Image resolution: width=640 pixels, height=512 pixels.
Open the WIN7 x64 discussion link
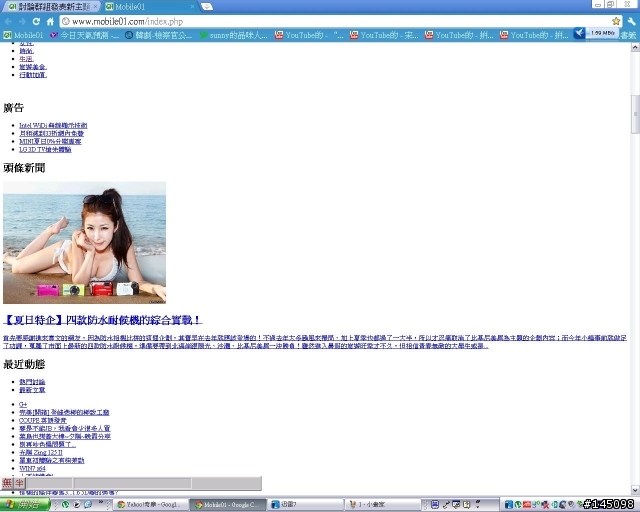[x=32, y=468]
